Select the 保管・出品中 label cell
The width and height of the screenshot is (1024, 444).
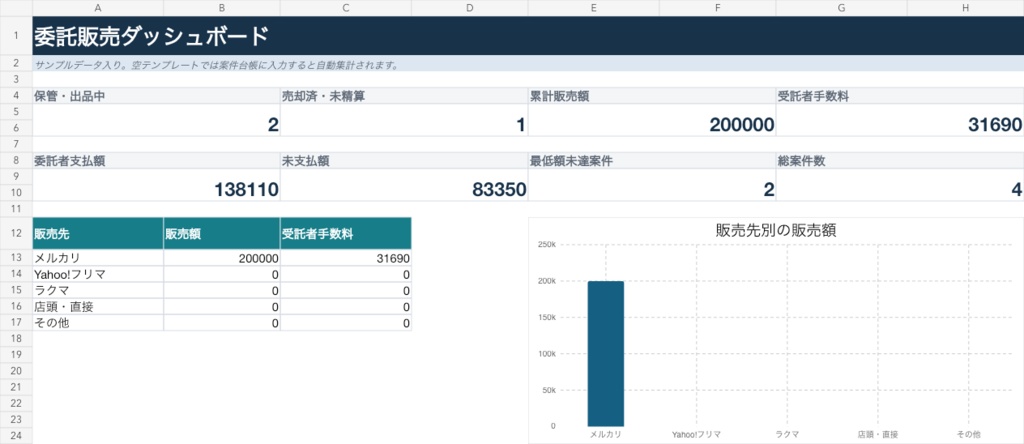pyautogui.click(x=156, y=96)
